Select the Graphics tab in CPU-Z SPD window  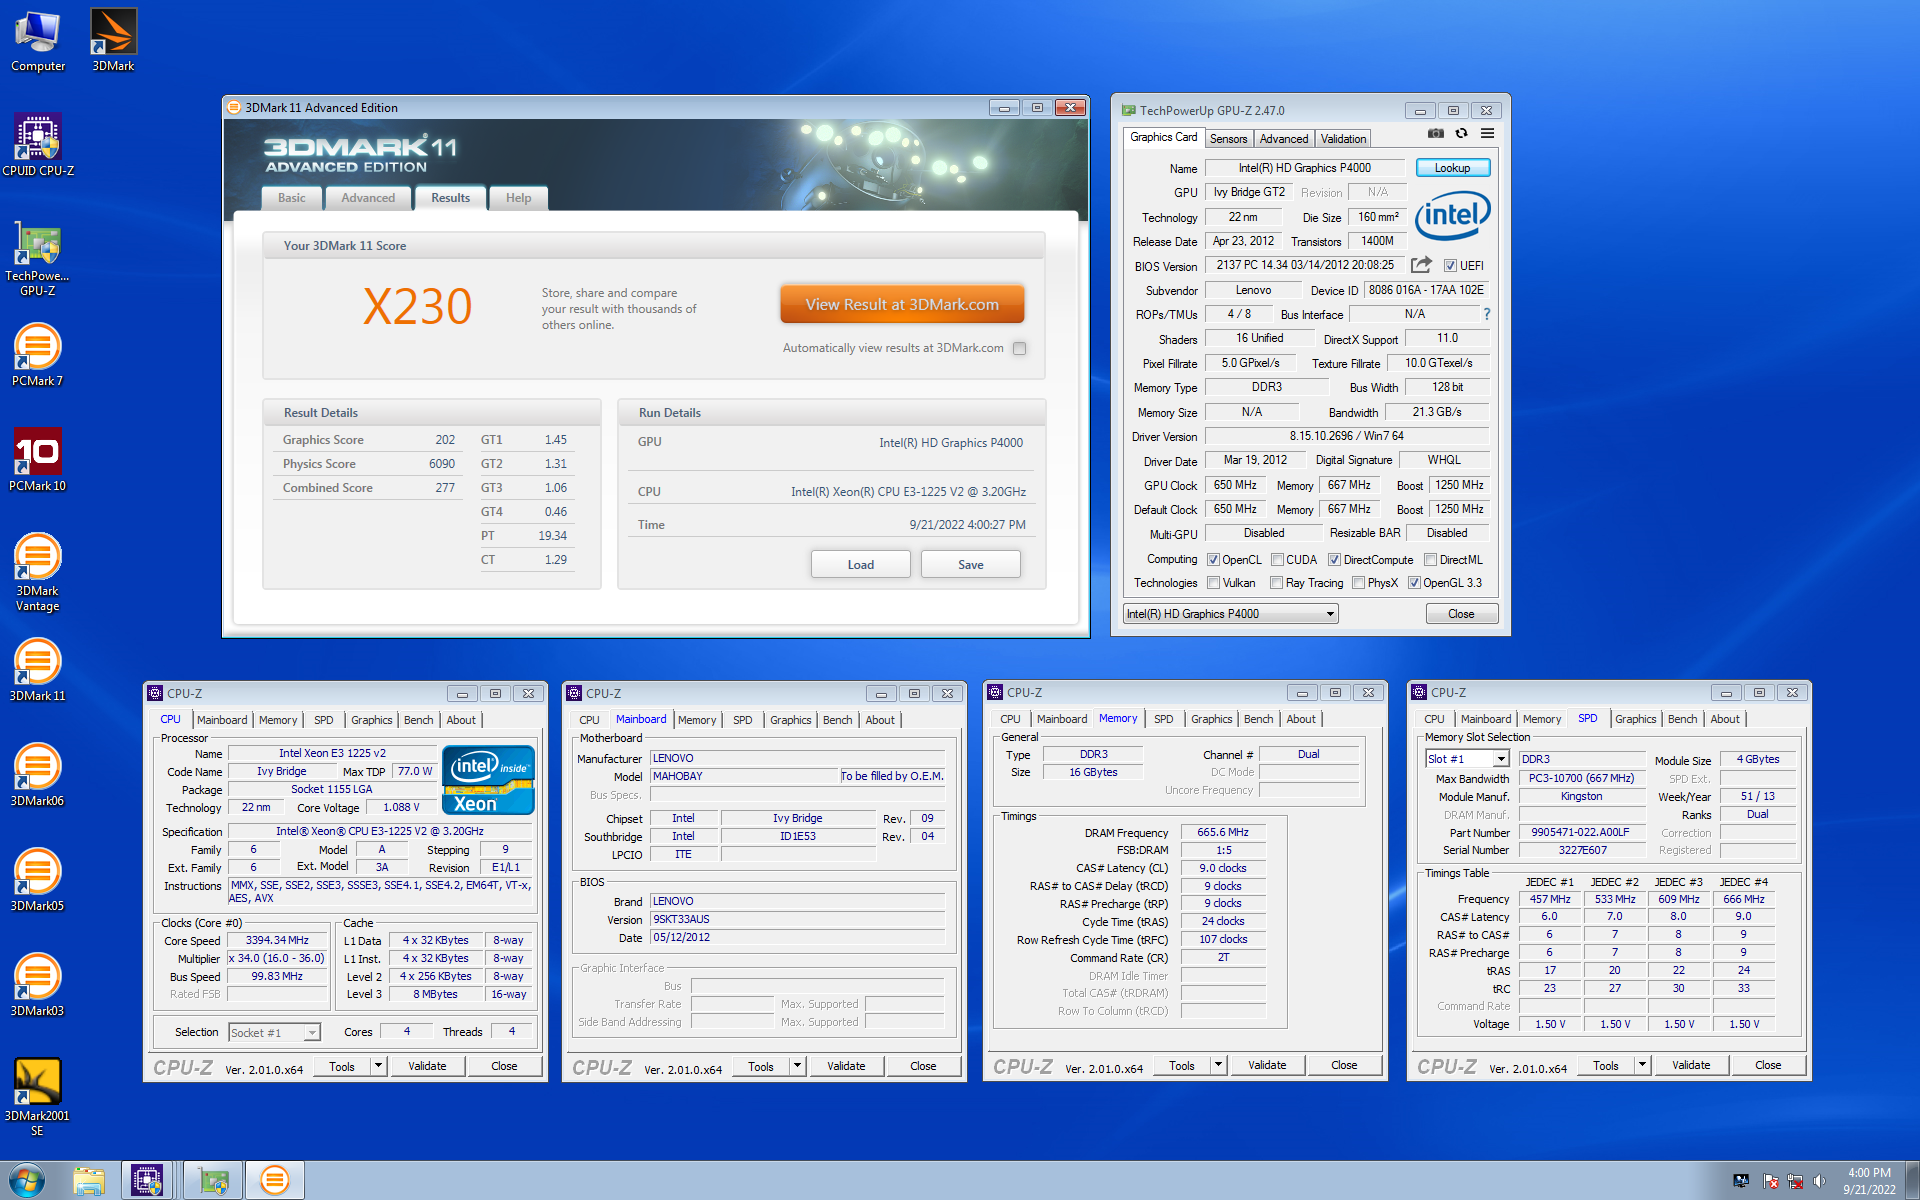pos(1635,719)
